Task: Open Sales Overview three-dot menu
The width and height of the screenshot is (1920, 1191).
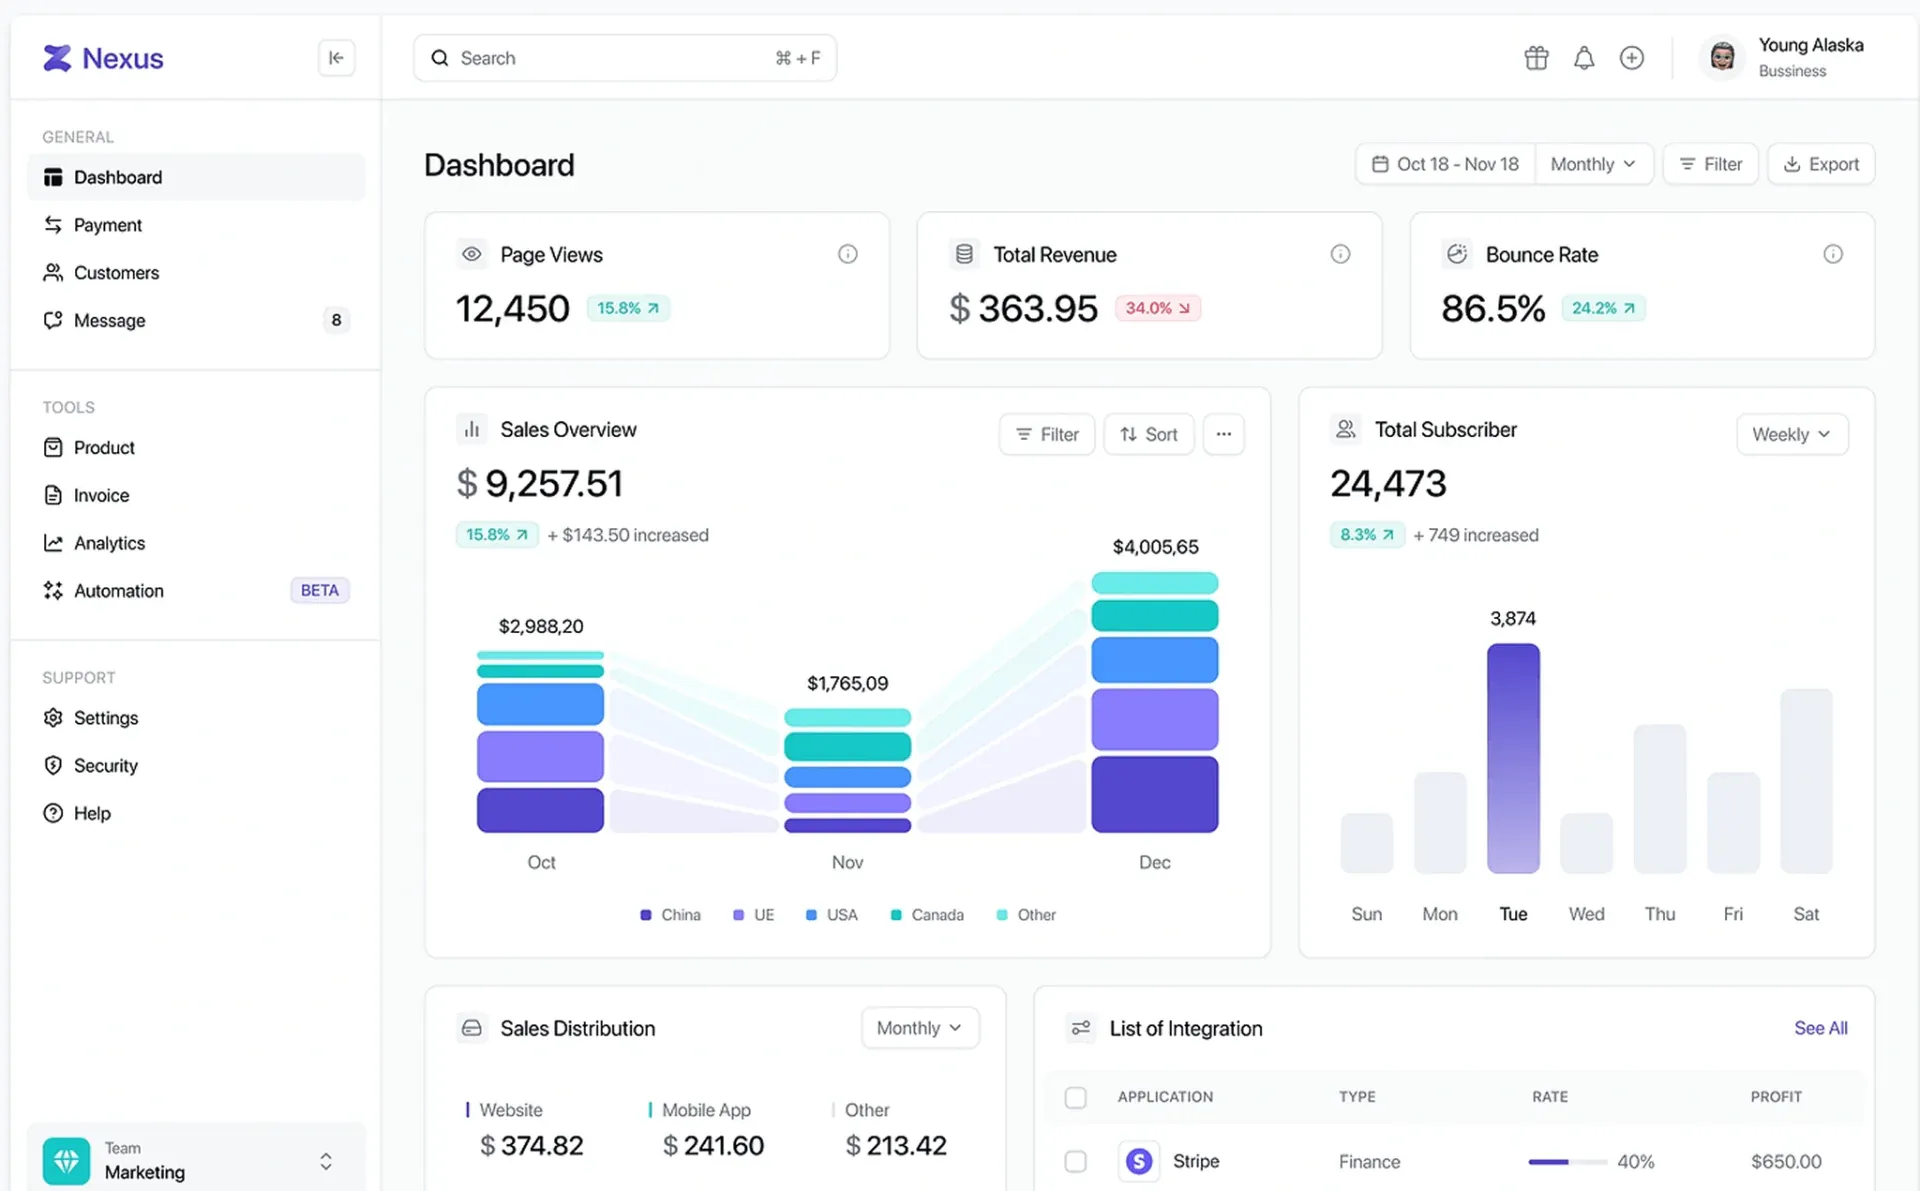Action: pyautogui.click(x=1223, y=434)
